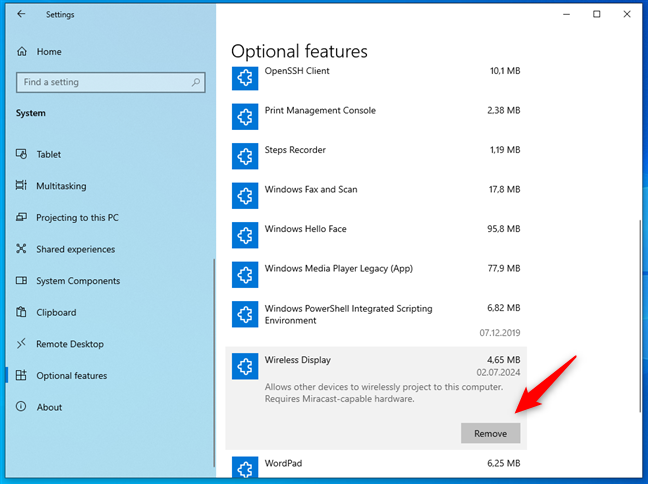Click the Steps Recorder puzzle icon
The image size is (648, 484).
(x=245, y=156)
